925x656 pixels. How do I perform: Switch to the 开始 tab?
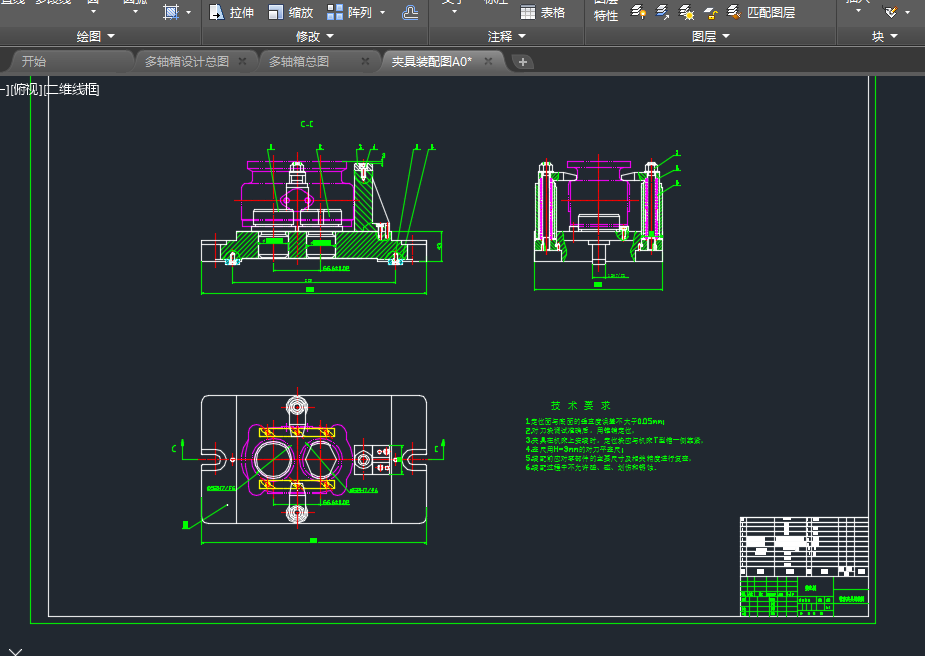point(34,62)
